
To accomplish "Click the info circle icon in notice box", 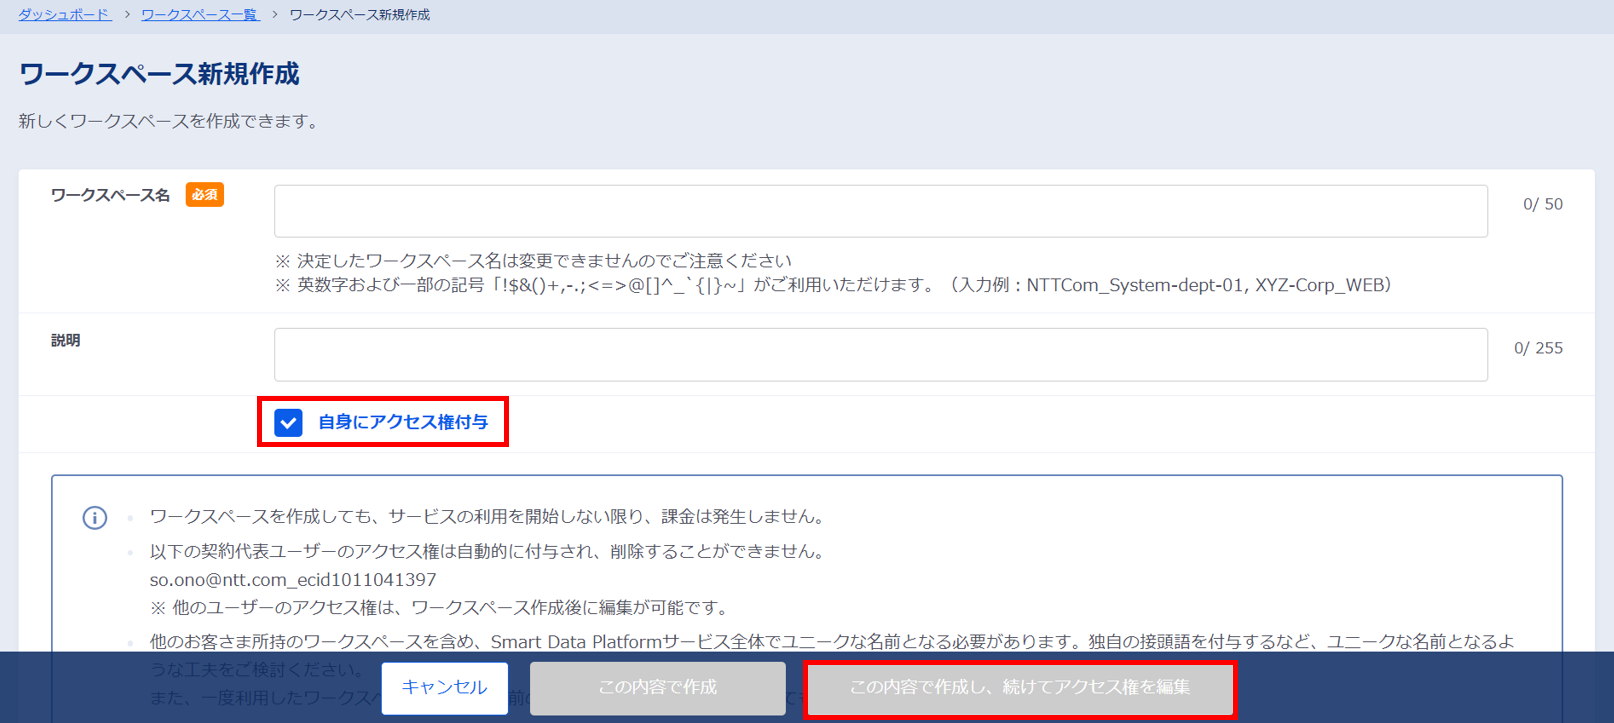I will tap(95, 518).
